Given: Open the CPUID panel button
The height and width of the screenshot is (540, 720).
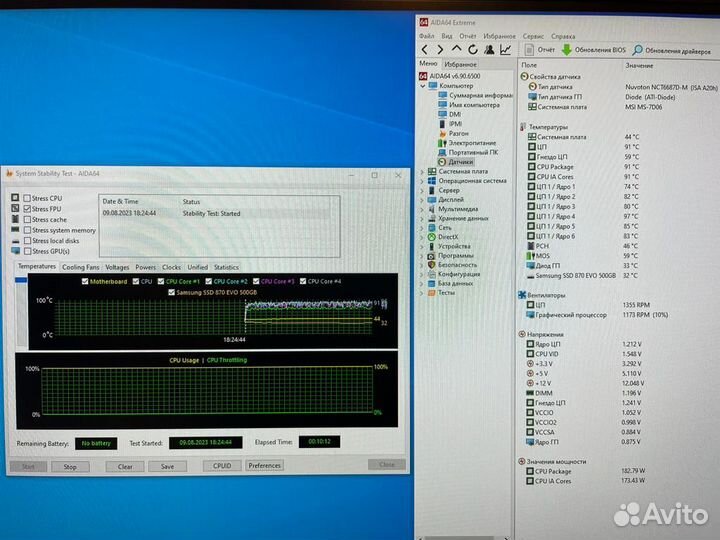Looking at the screenshot, I should click(x=222, y=466).
